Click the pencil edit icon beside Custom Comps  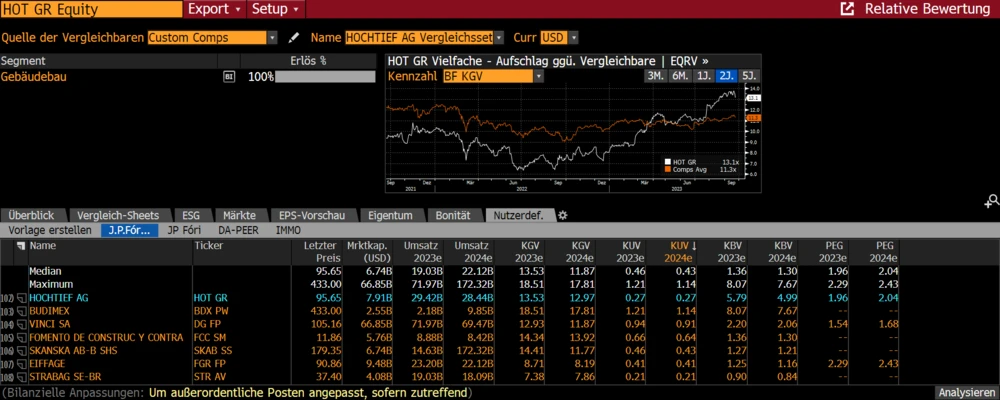(x=294, y=38)
